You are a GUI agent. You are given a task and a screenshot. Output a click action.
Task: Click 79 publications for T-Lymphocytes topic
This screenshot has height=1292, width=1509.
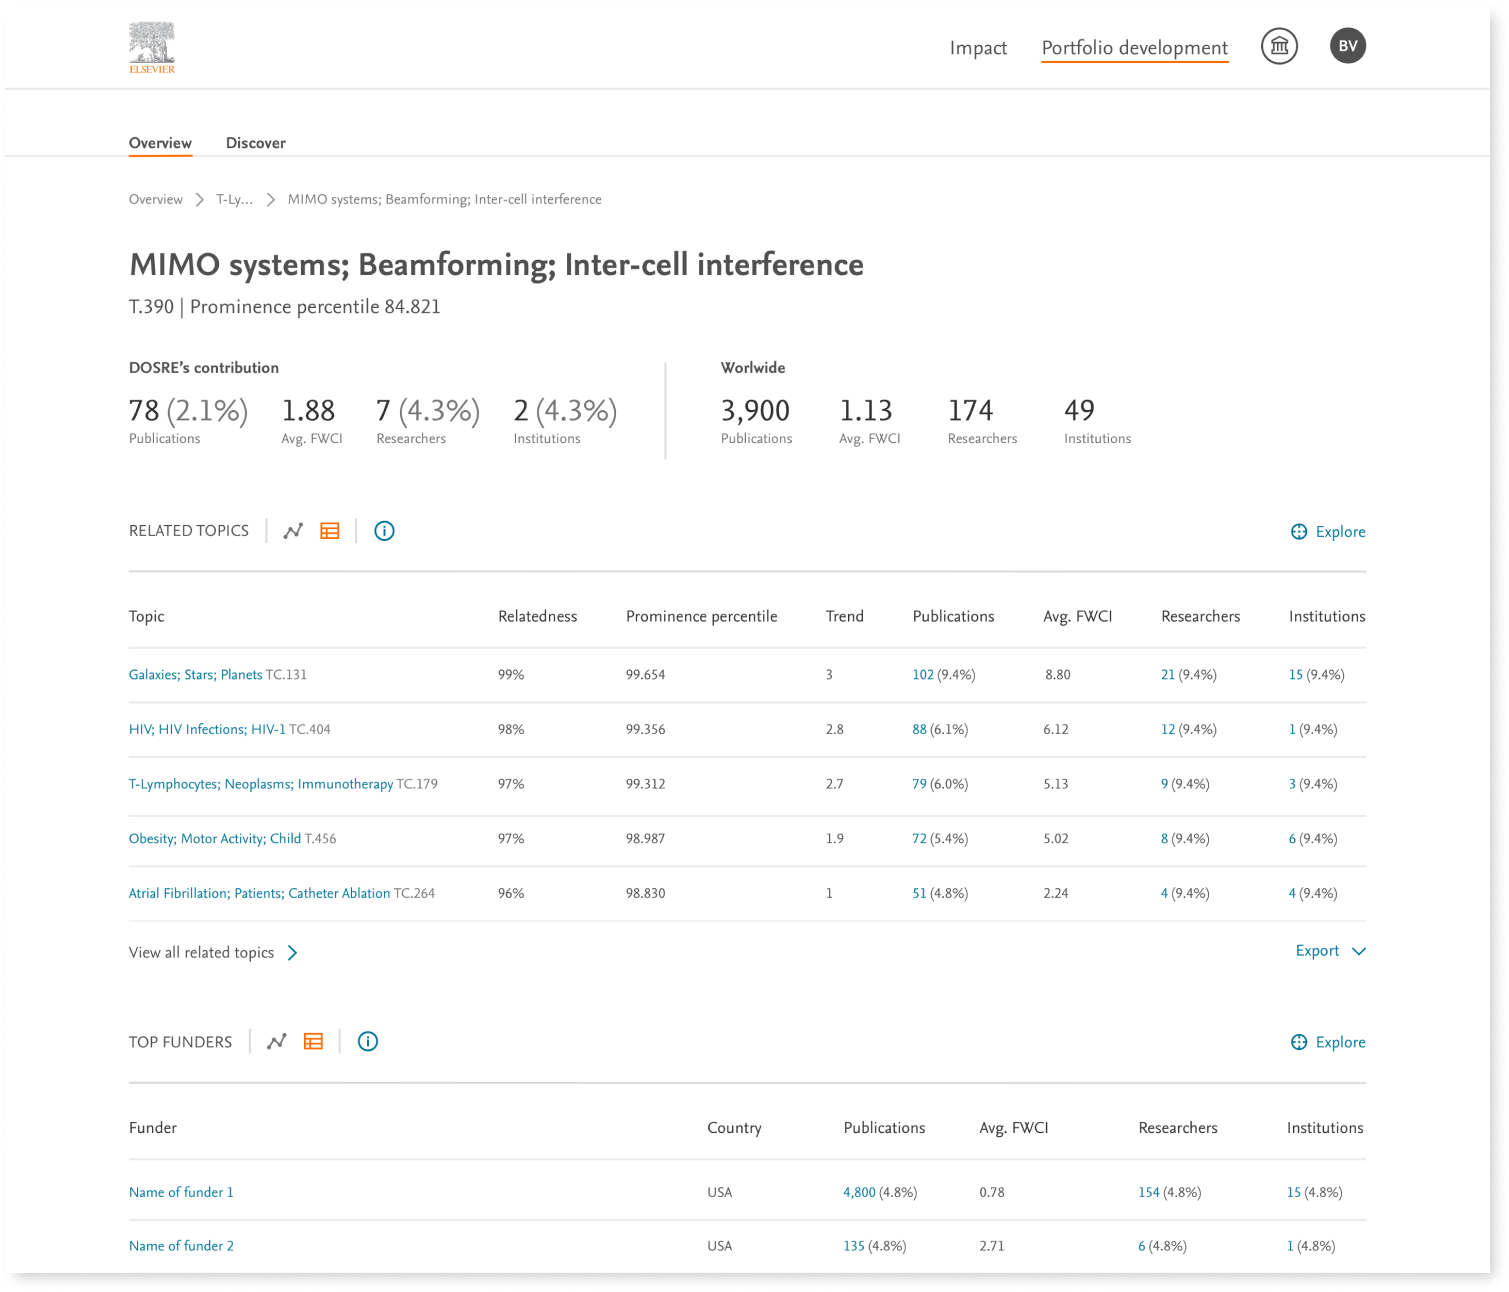[920, 784]
